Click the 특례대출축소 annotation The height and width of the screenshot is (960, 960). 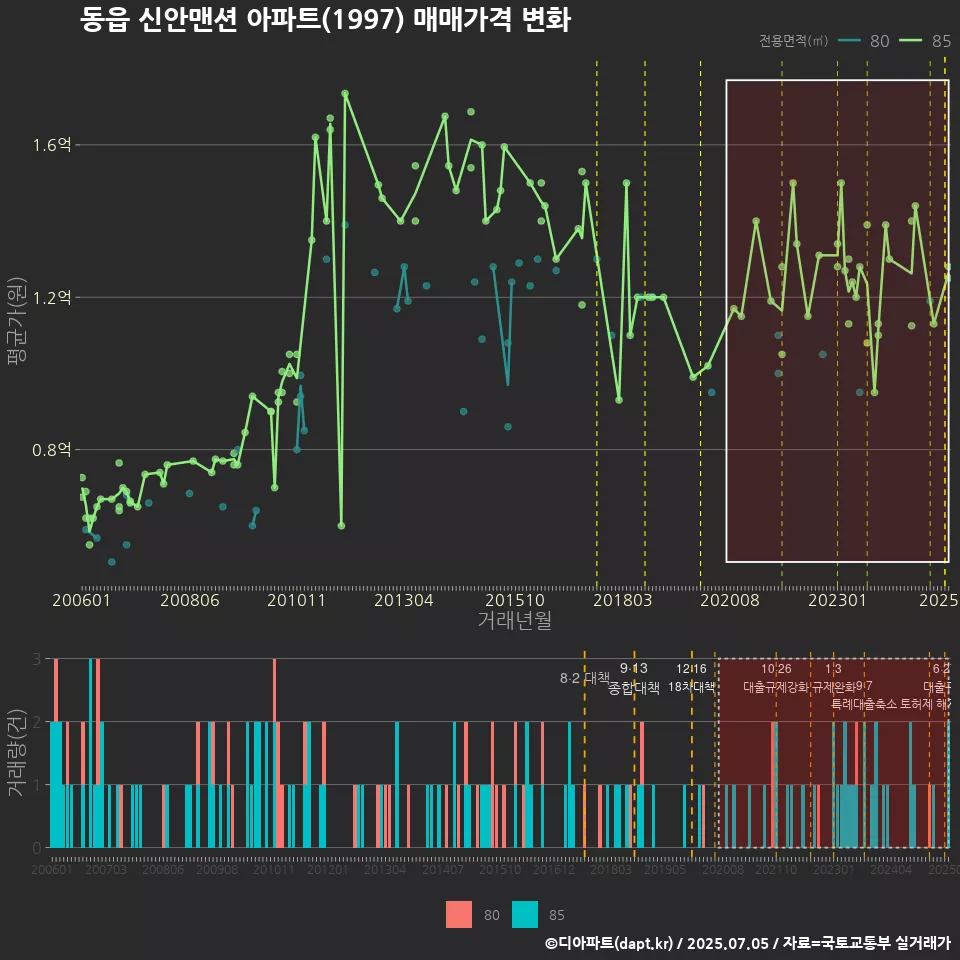point(864,704)
